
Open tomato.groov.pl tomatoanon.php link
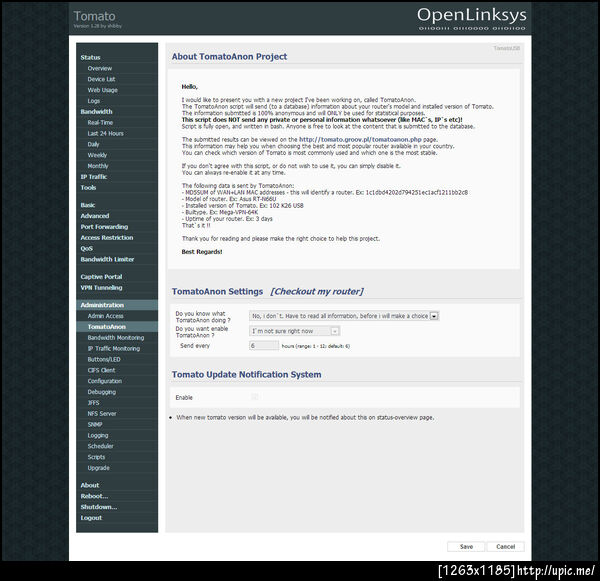pos(360,140)
